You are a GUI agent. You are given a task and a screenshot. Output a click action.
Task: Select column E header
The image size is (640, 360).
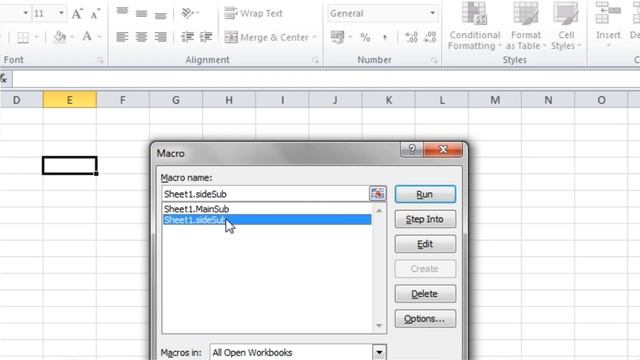click(70, 100)
